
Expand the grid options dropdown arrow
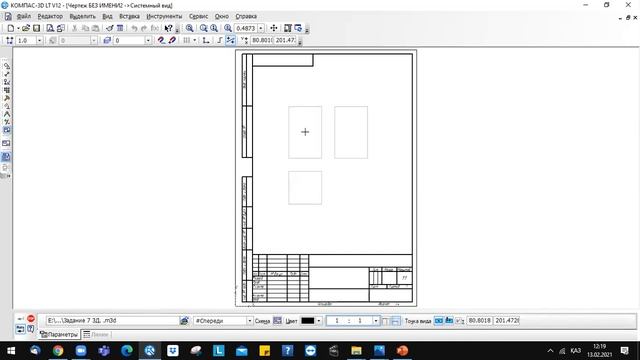point(195,40)
